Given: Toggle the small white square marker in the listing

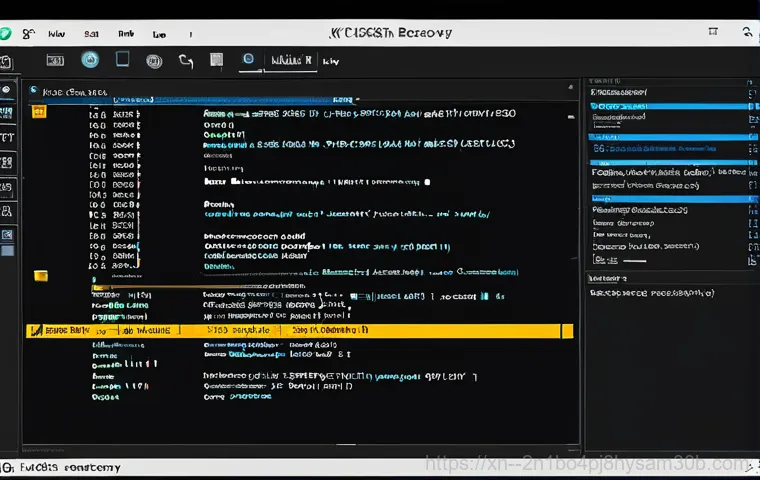Looking at the screenshot, I should [427, 183].
